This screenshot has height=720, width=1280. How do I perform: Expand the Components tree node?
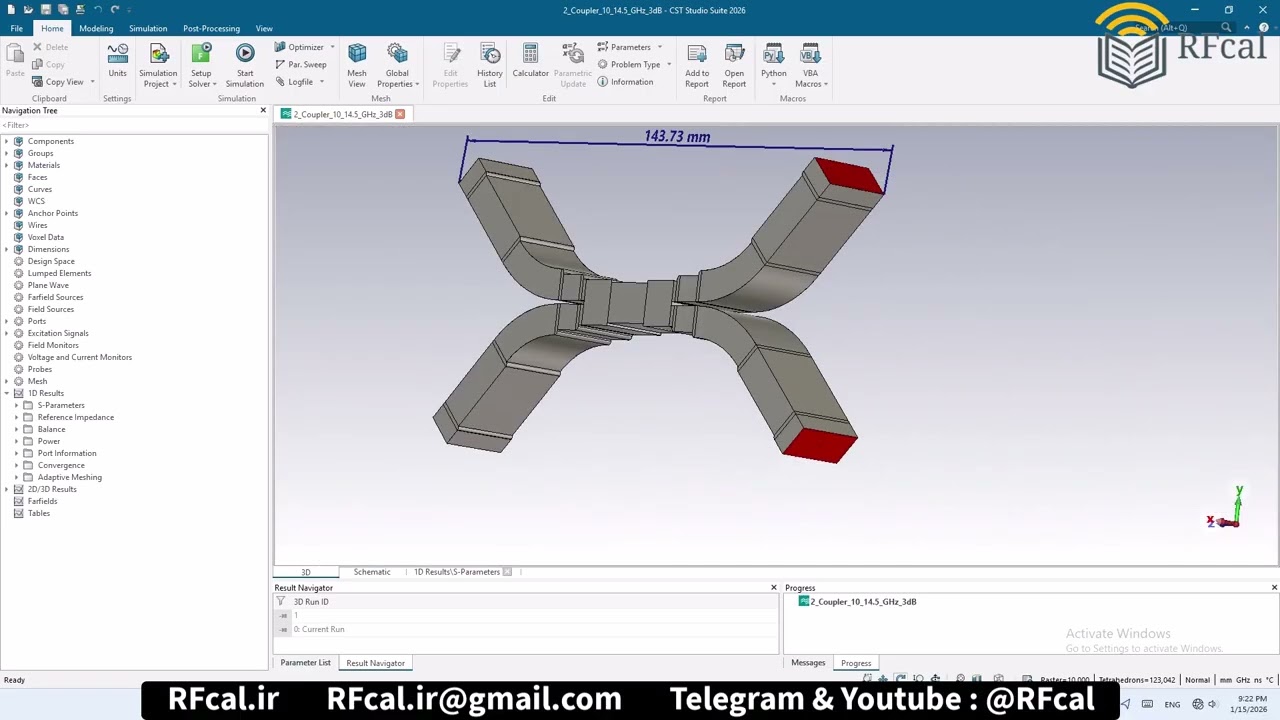[7, 141]
